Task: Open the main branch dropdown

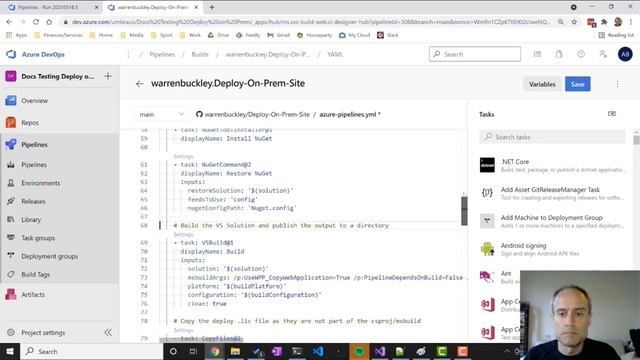Action: [x=161, y=114]
